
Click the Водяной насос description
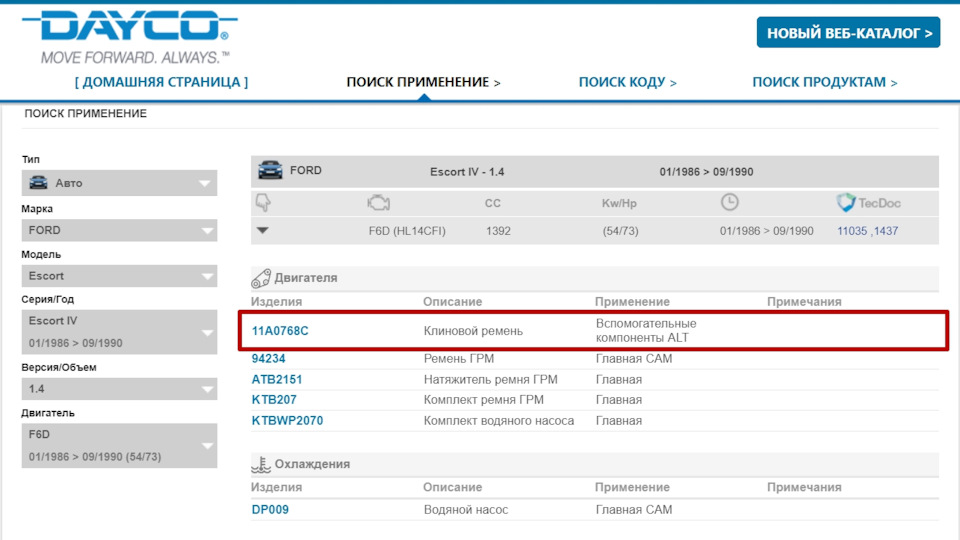click(x=466, y=509)
